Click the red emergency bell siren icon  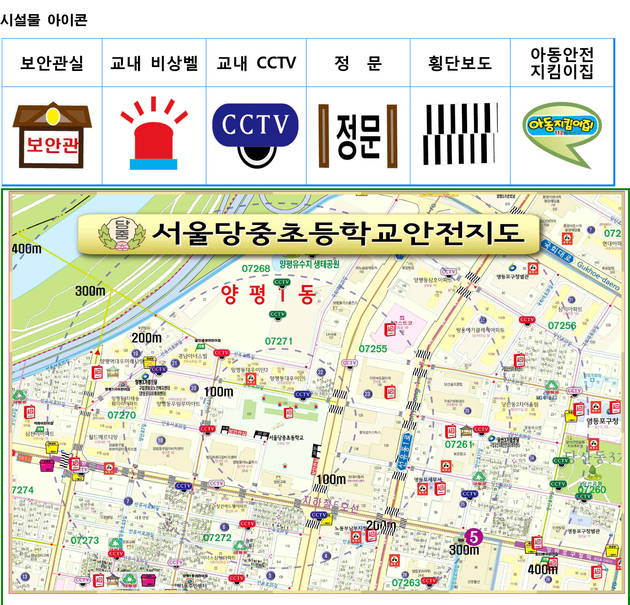coord(153,133)
